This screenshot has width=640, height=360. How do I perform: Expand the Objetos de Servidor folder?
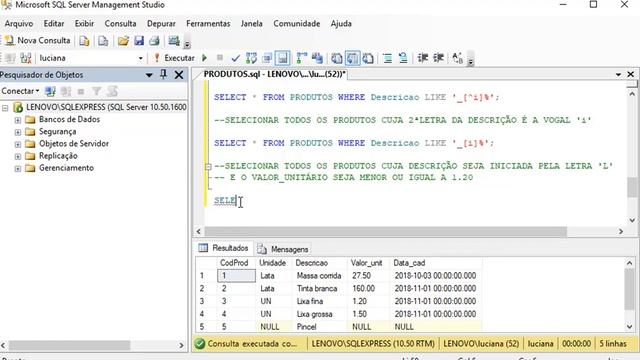point(18,144)
